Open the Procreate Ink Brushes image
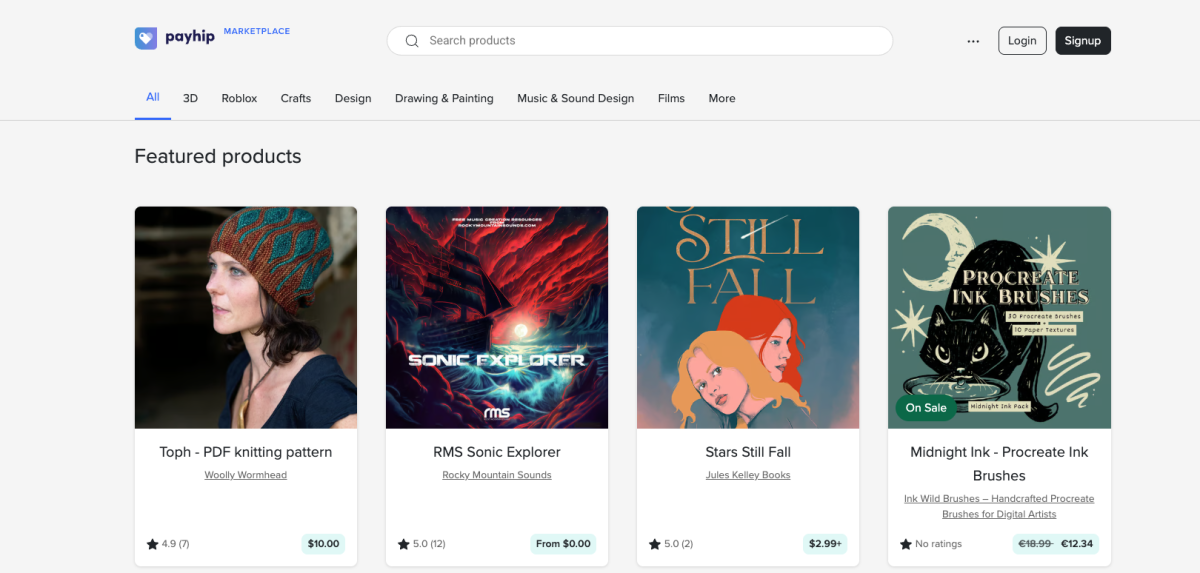Screen dimensions: 1200x573 pos(999,318)
